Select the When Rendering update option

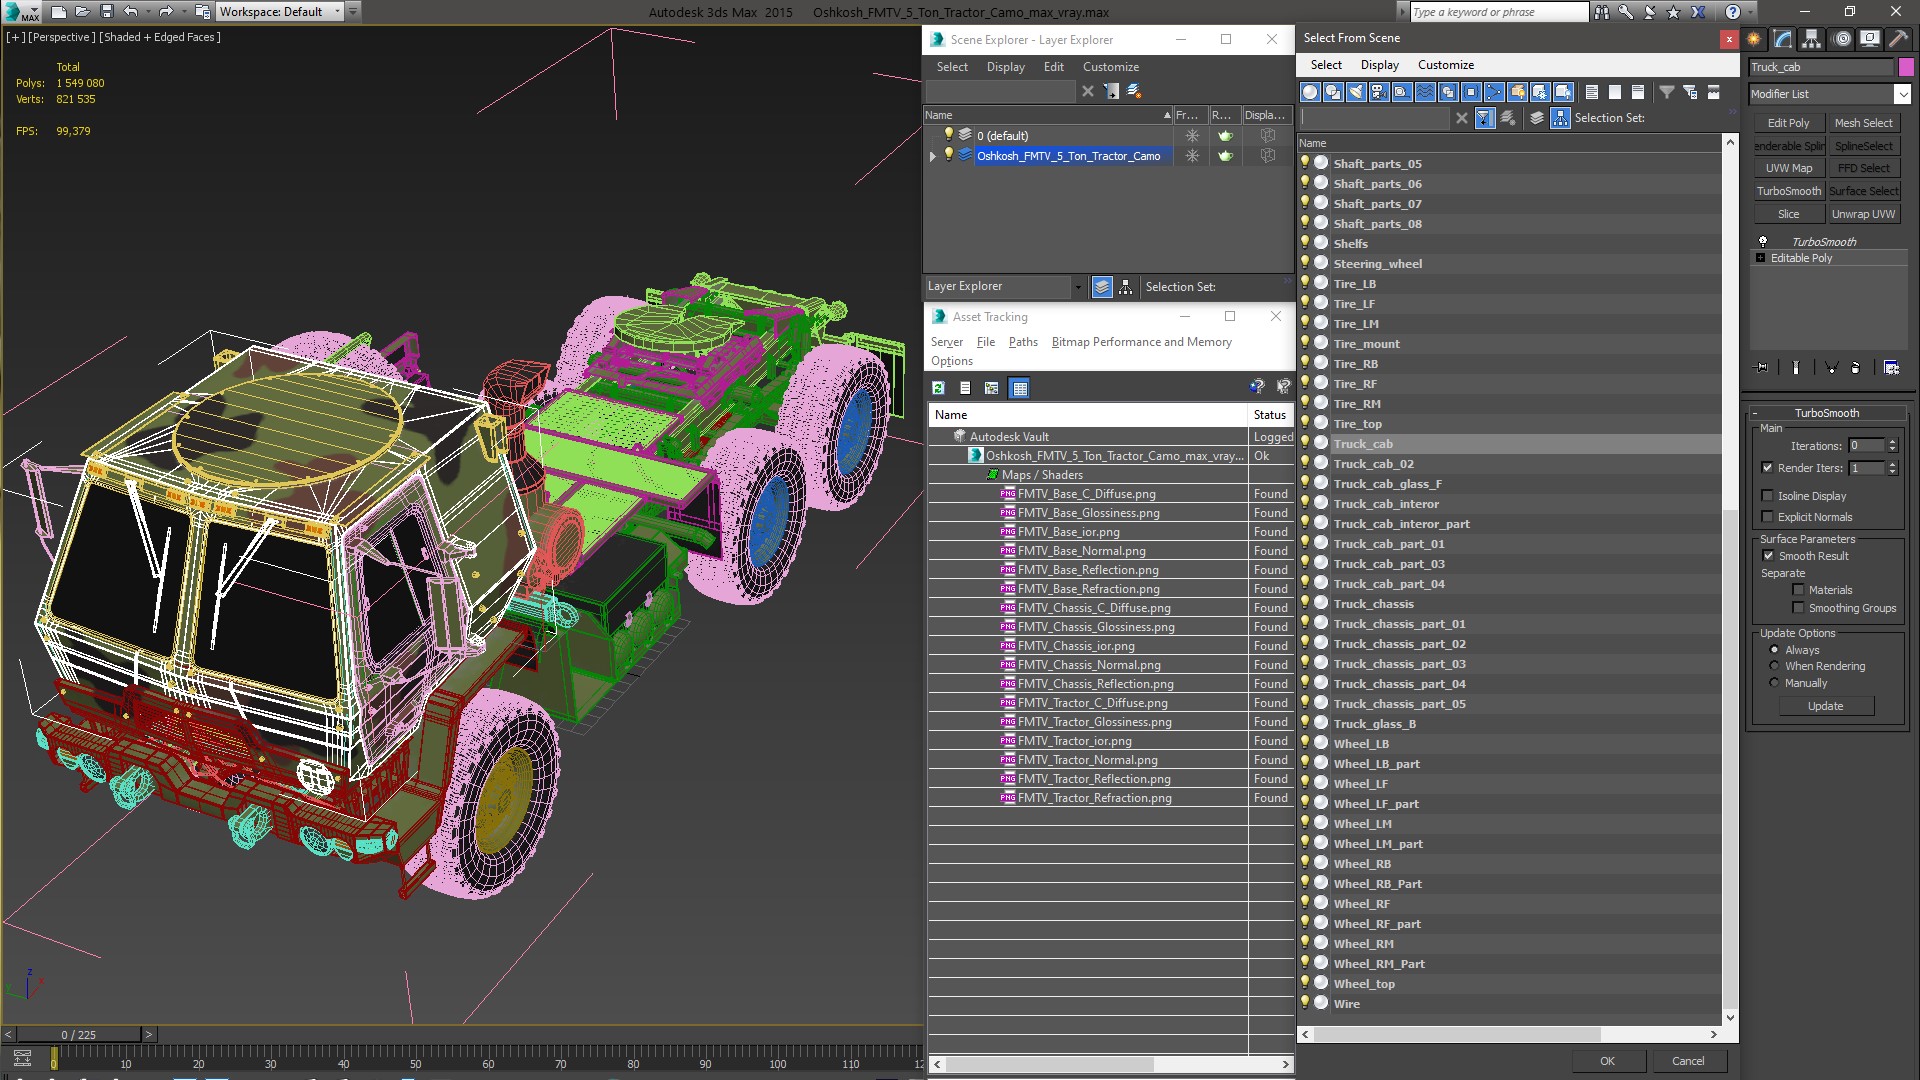(x=1775, y=666)
